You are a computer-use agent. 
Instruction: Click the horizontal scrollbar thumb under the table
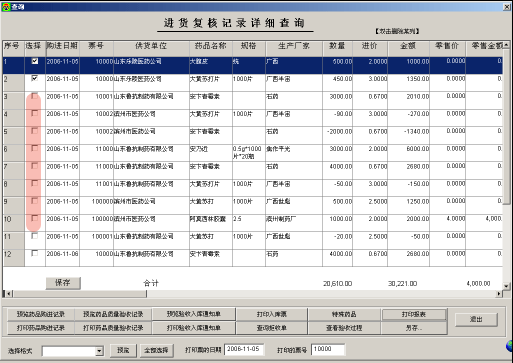(x=80, y=294)
